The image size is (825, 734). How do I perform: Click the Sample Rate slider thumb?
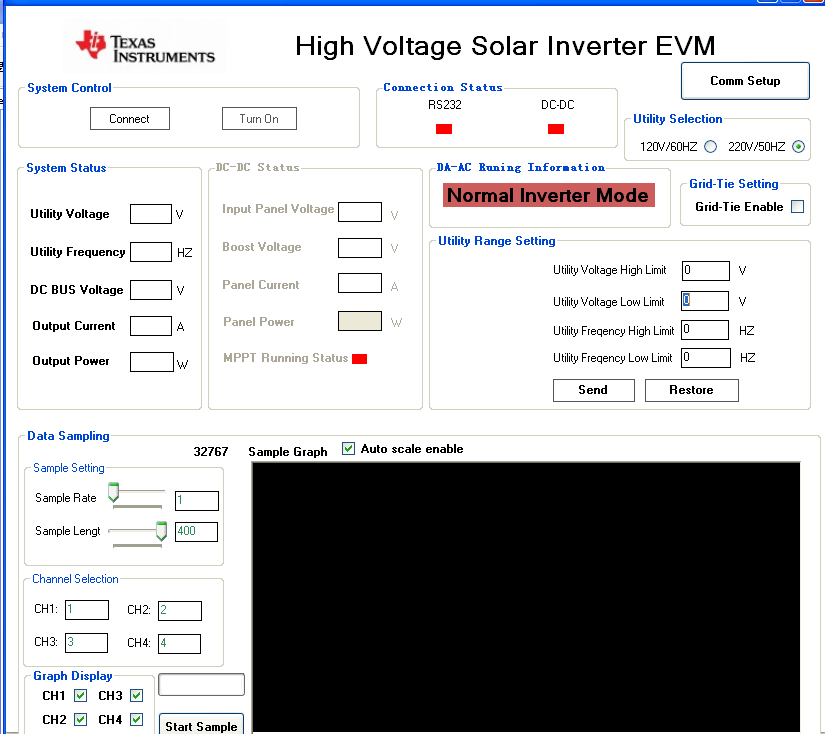(x=113, y=492)
